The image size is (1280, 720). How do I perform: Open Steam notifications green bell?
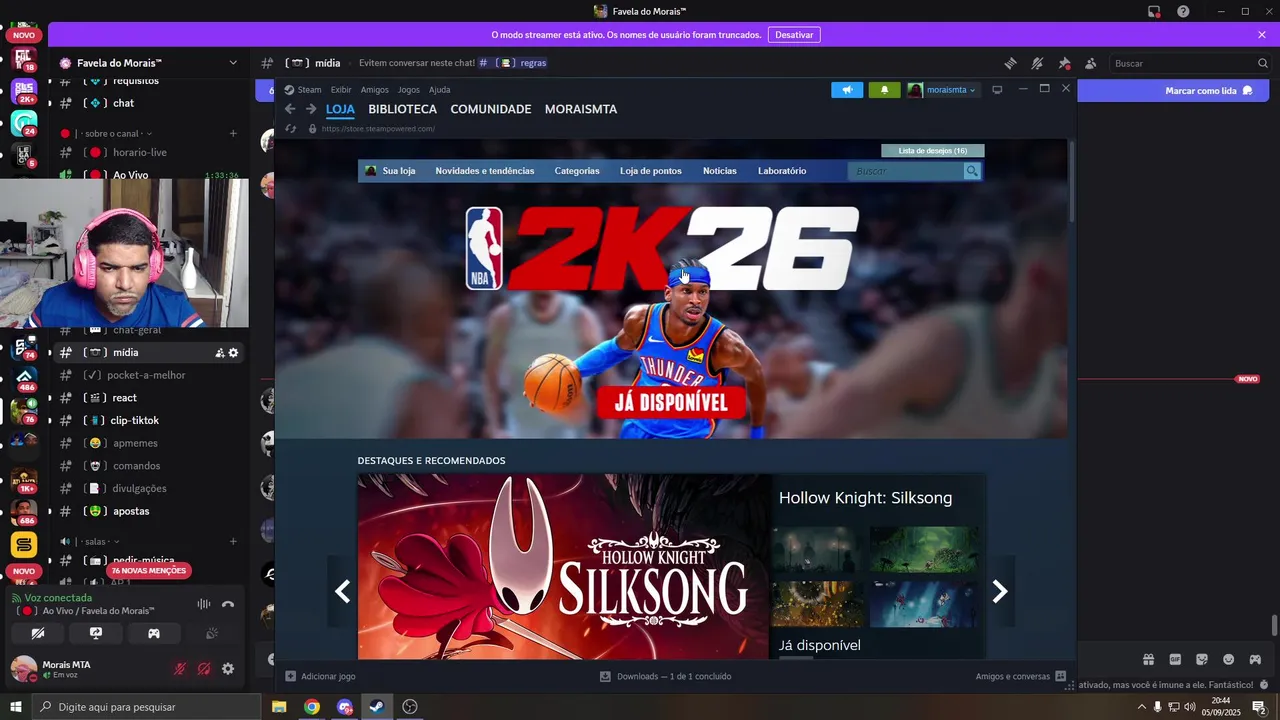coord(884,90)
